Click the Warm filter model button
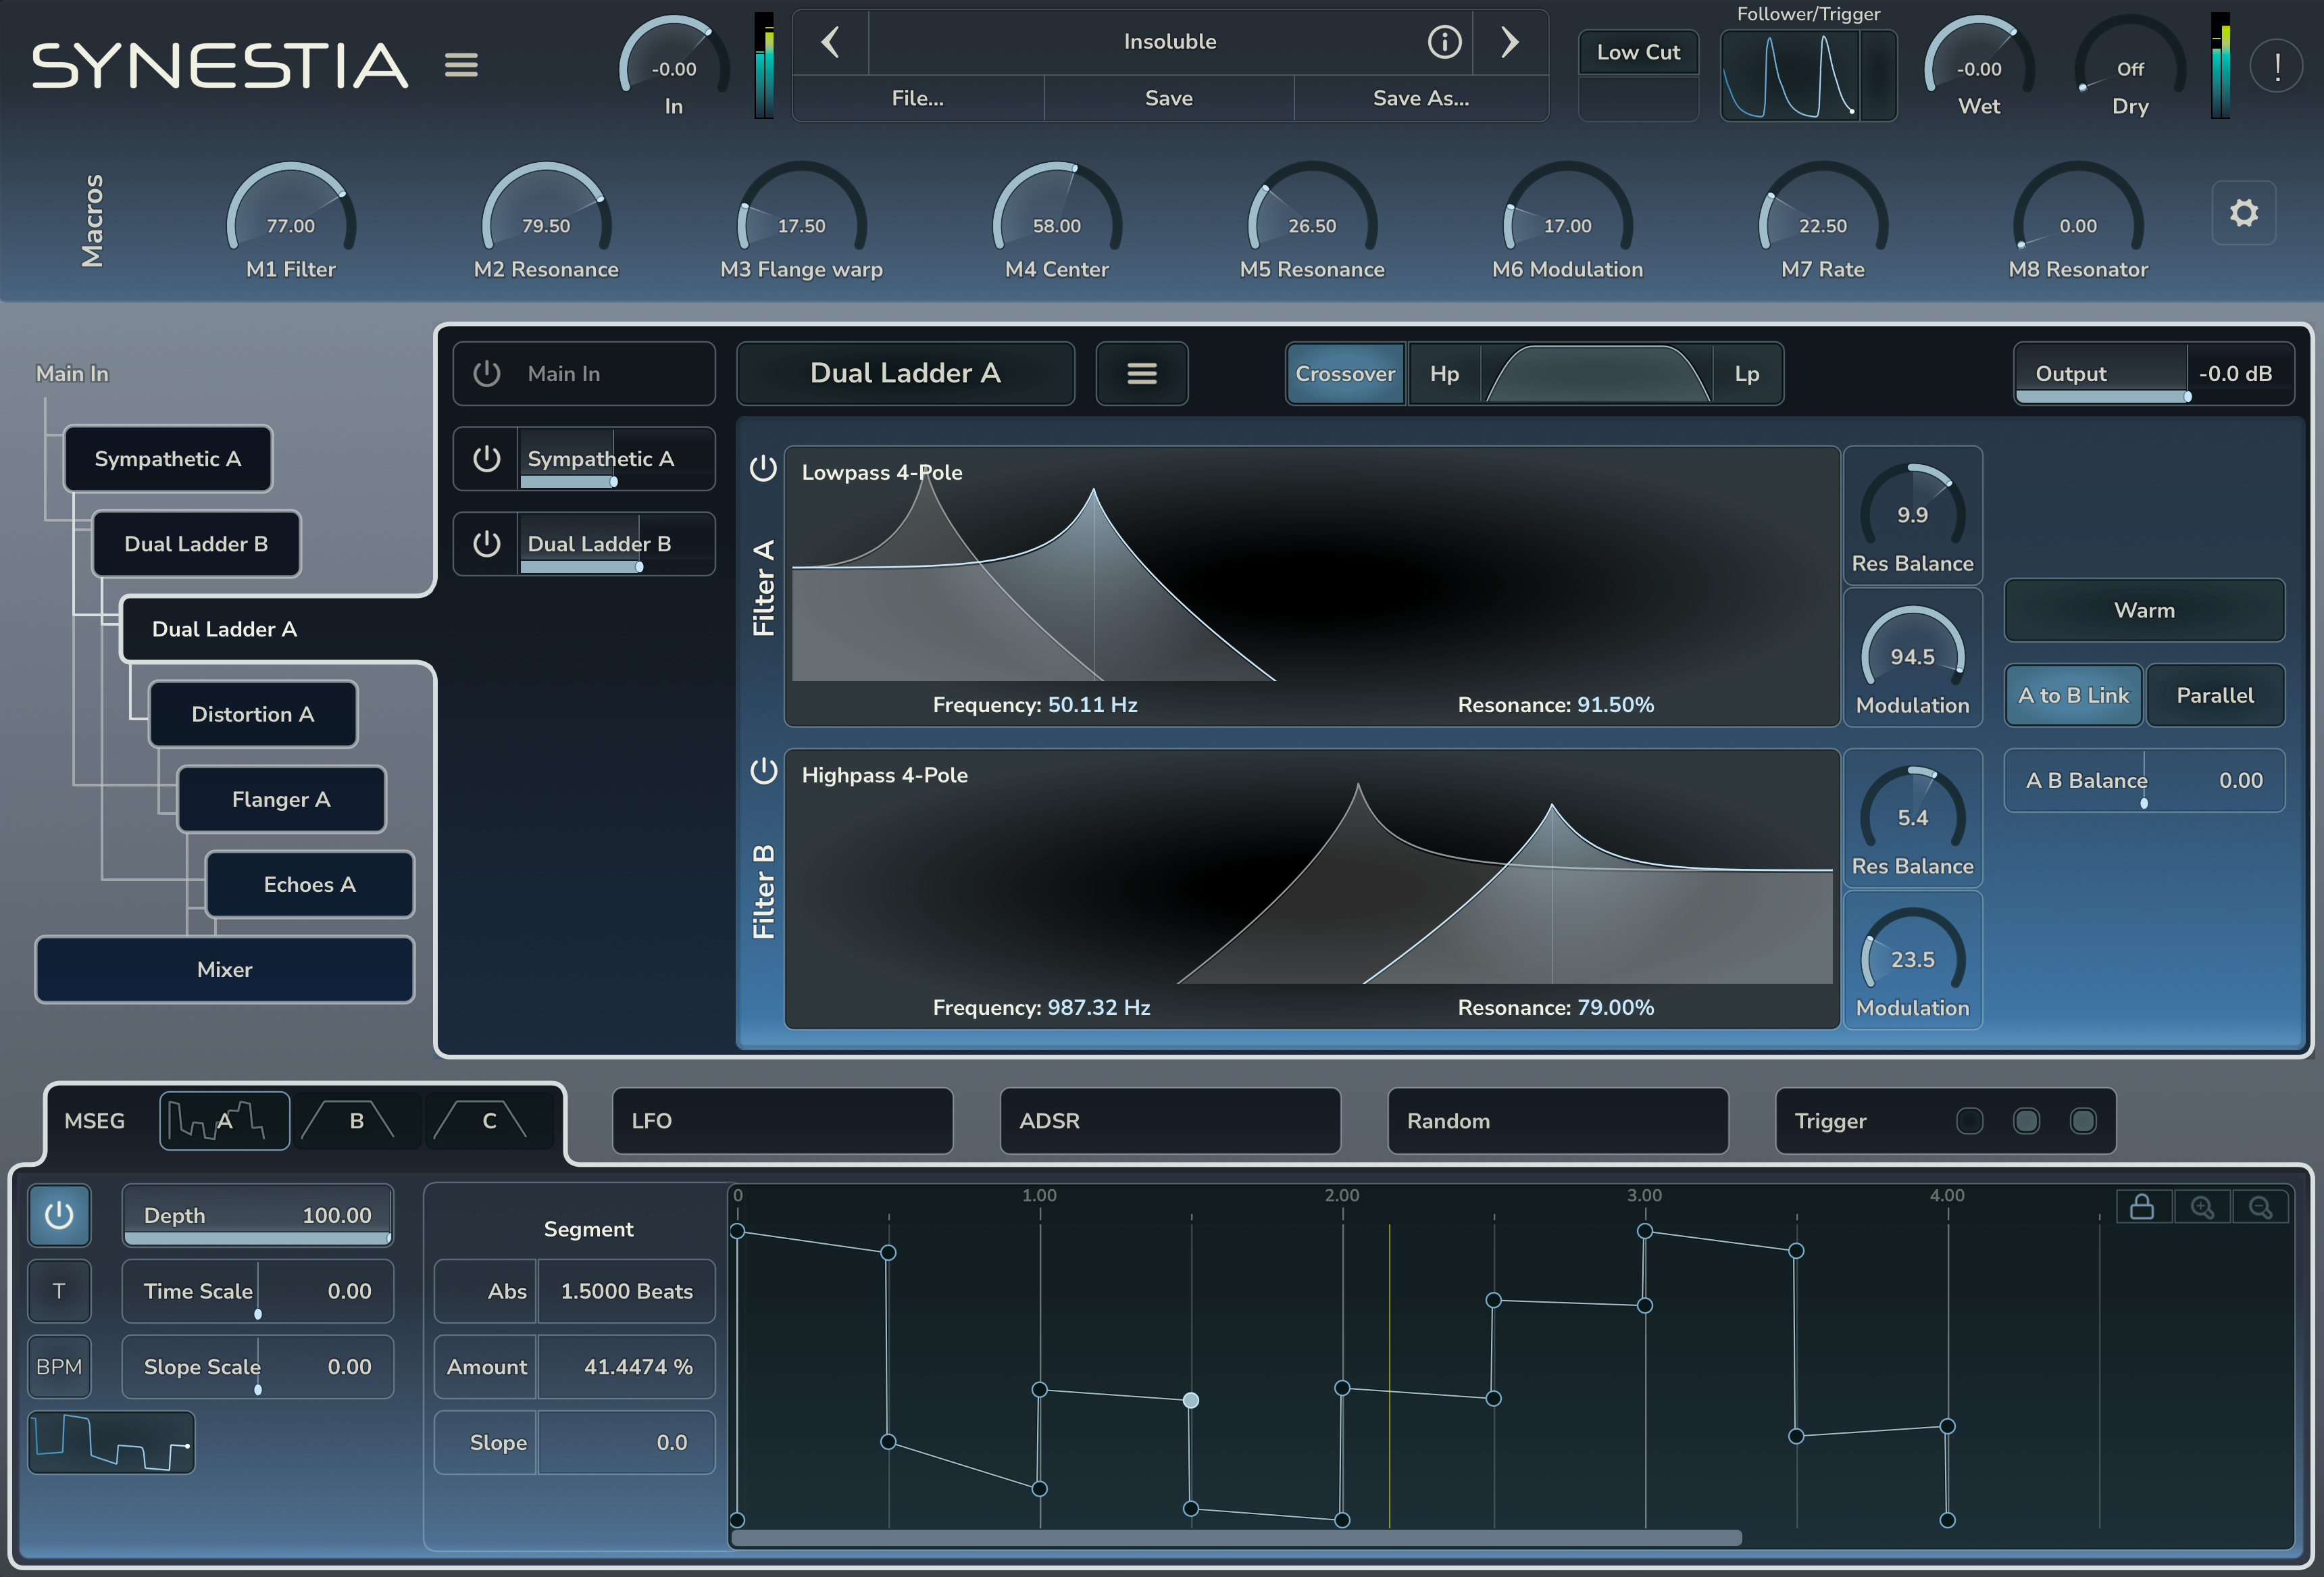 pos(2143,610)
